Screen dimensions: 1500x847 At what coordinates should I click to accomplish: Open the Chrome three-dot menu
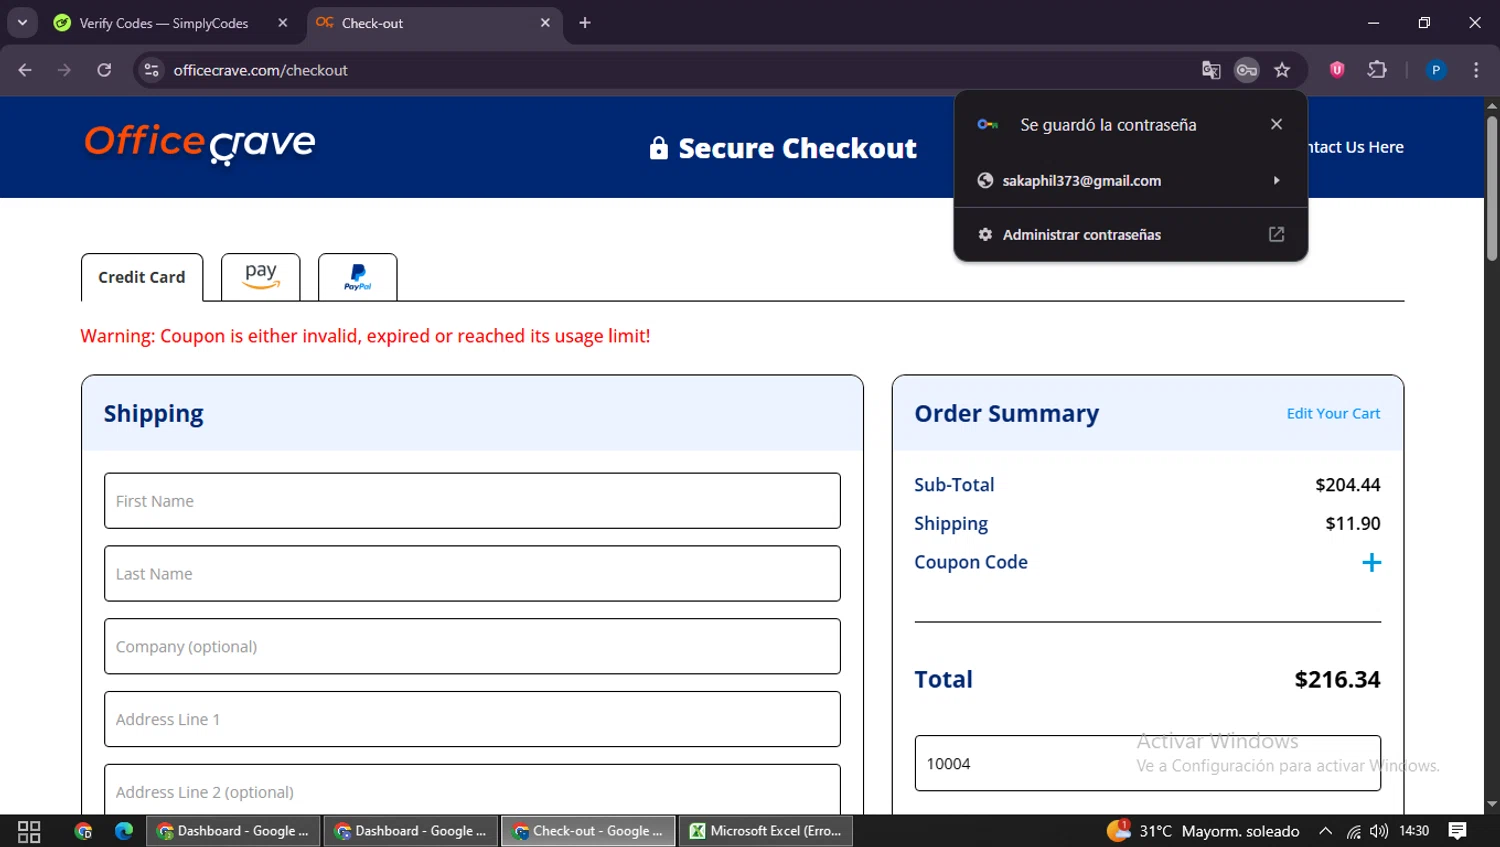(1476, 70)
